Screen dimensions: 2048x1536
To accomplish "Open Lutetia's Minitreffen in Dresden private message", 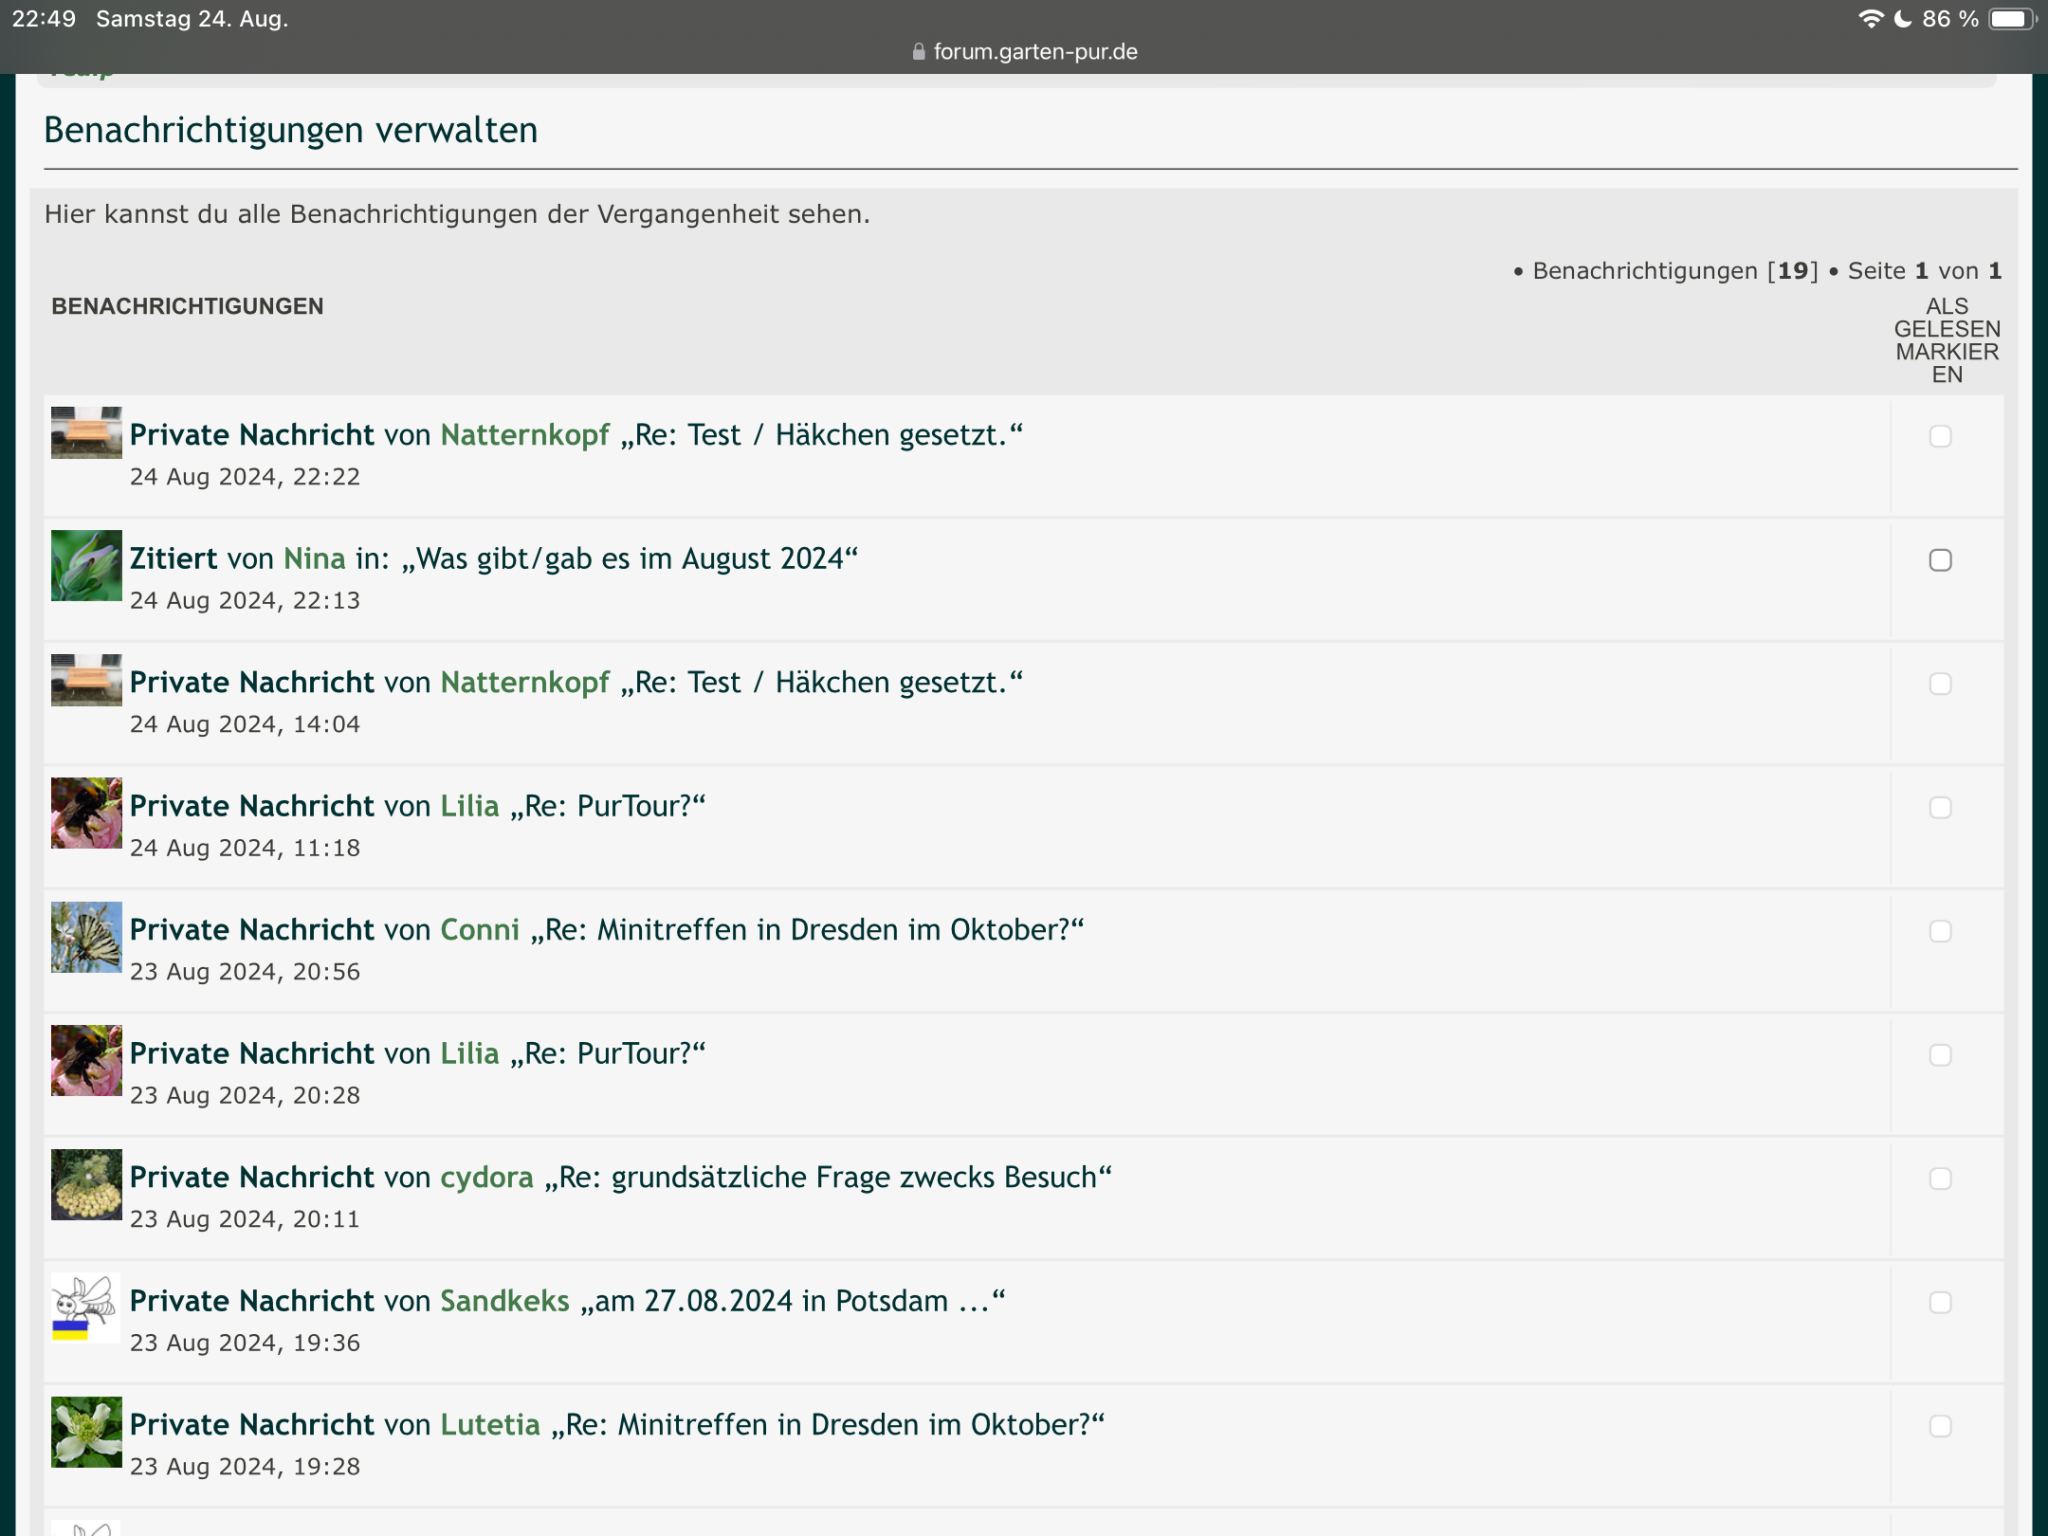I will tap(828, 1424).
